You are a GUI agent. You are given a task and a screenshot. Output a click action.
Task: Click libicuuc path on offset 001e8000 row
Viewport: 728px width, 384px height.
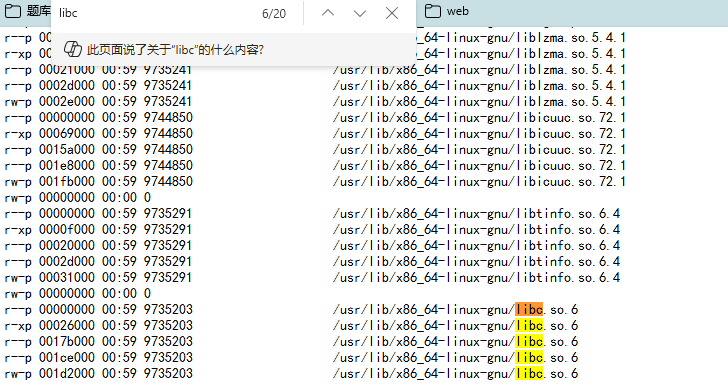(479, 165)
